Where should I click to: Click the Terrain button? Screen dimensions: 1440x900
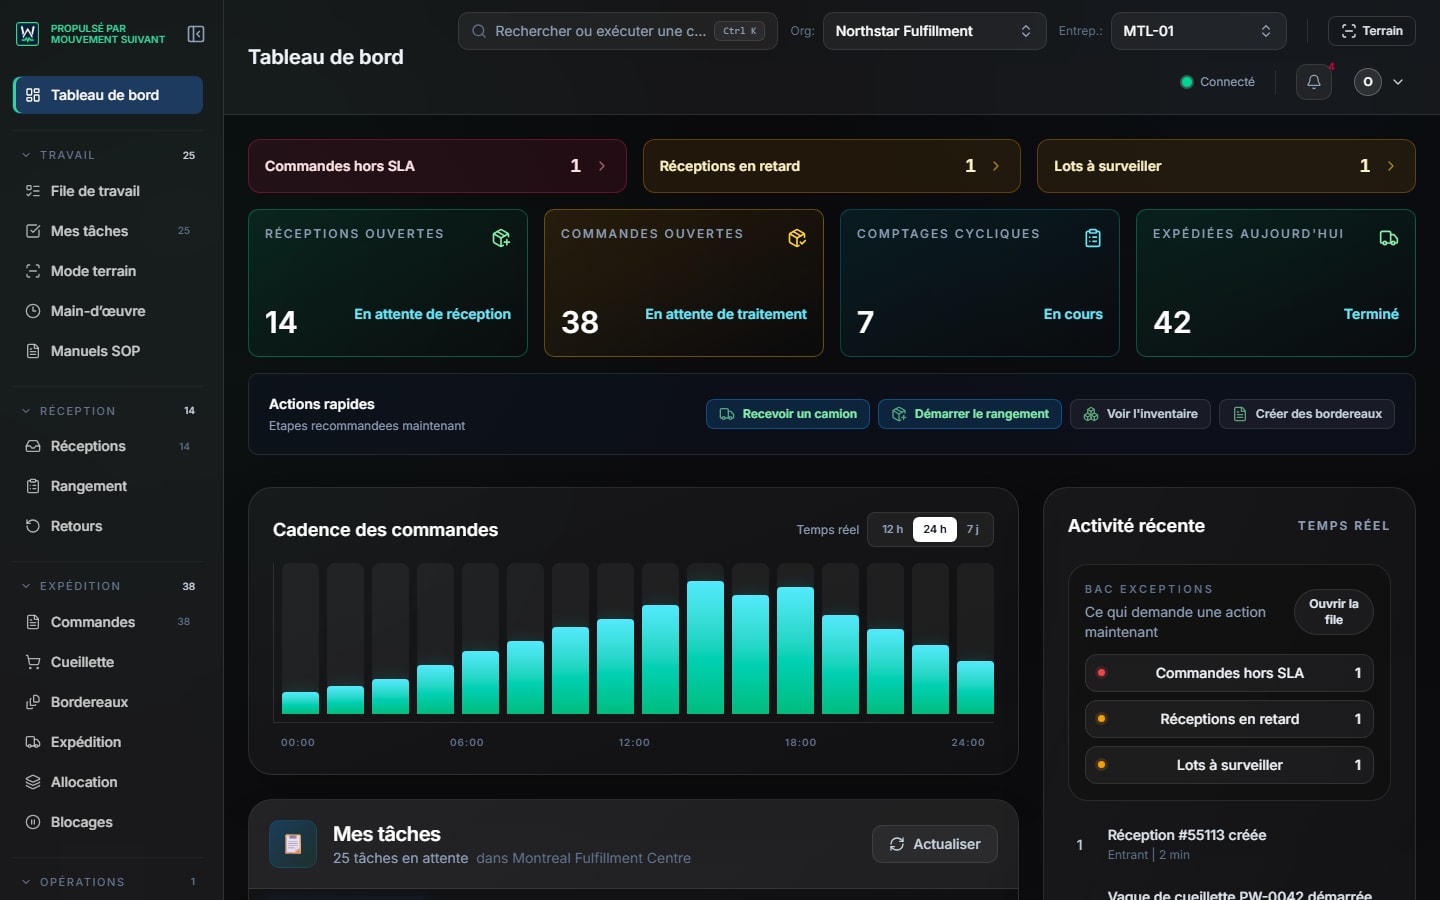point(1372,31)
